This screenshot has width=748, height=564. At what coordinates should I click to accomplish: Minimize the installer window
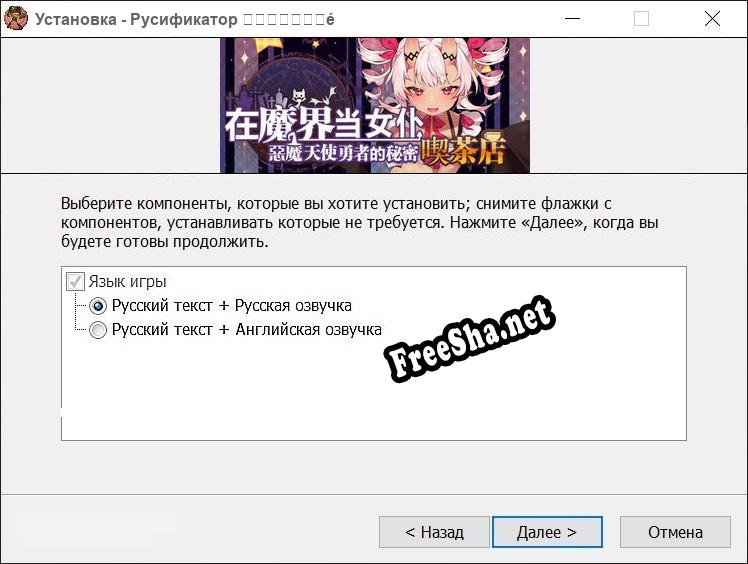click(572, 19)
